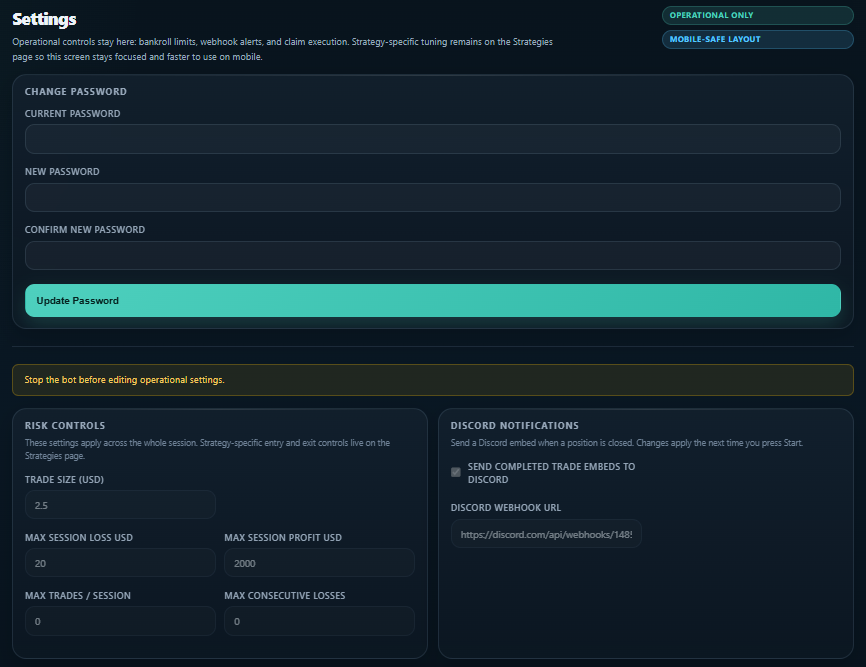
Task: Click the Trade Size (USD) field
Action: pyautogui.click(x=120, y=504)
